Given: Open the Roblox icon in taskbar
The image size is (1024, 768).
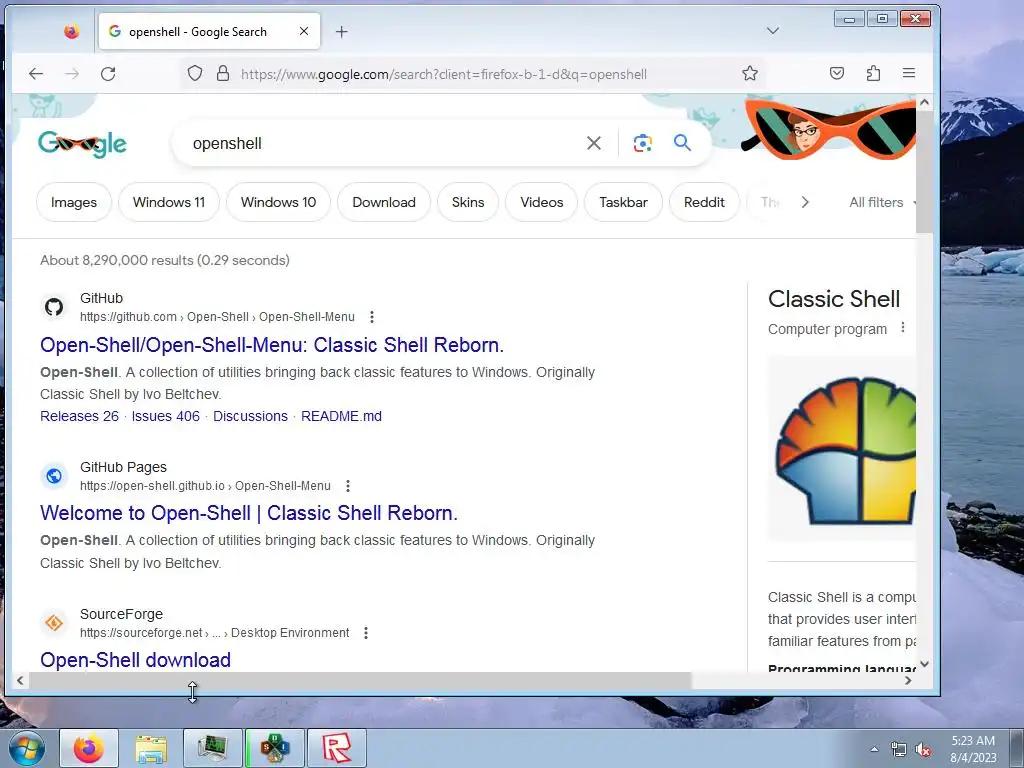Looking at the screenshot, I should (337, 748).
